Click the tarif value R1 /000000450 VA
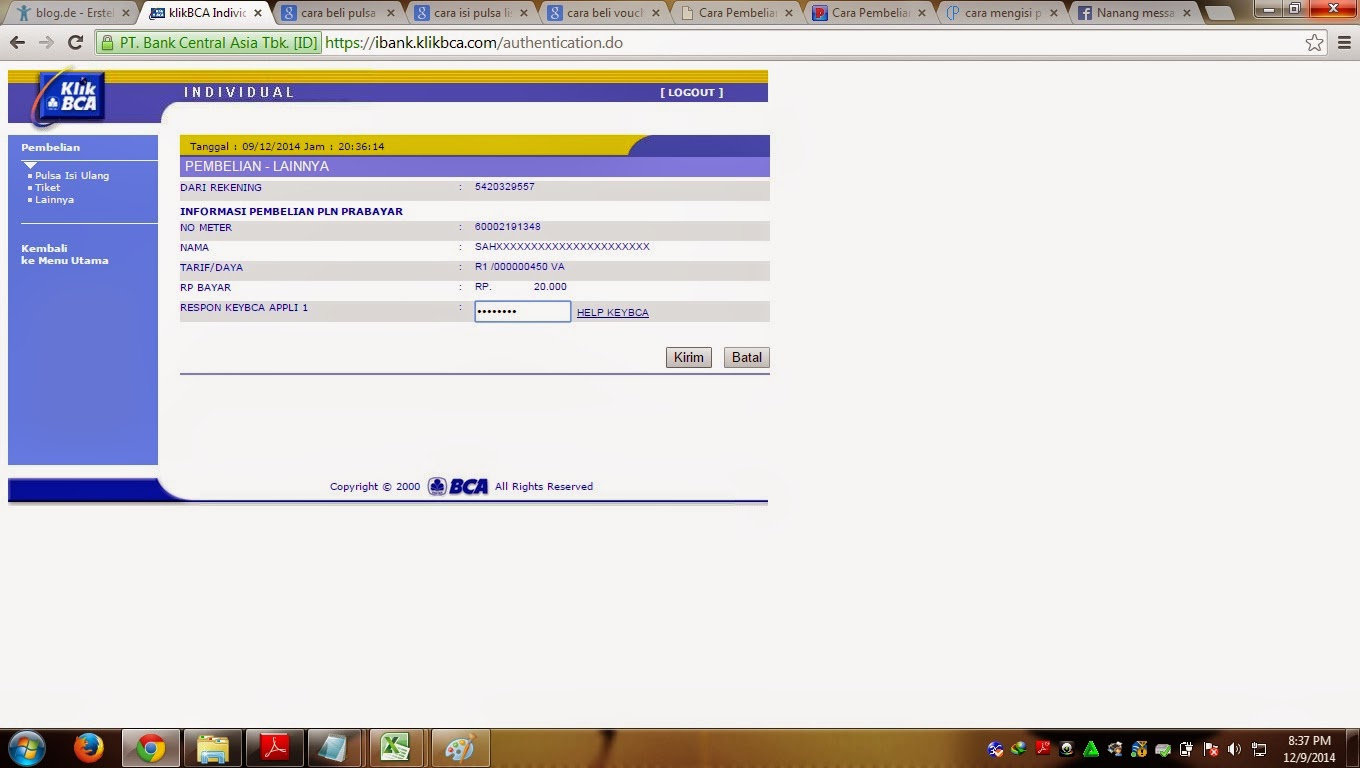This screenshot has height=768, width=1360. coord(520,267)
